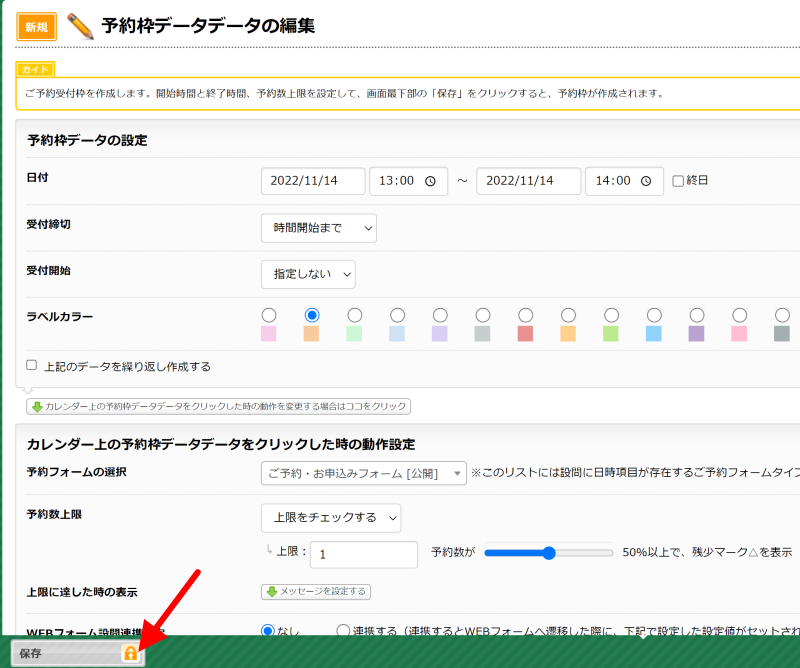Select the lavender label color radio
The width and height of the screenshot is (800, 668).
coord(440,315)
